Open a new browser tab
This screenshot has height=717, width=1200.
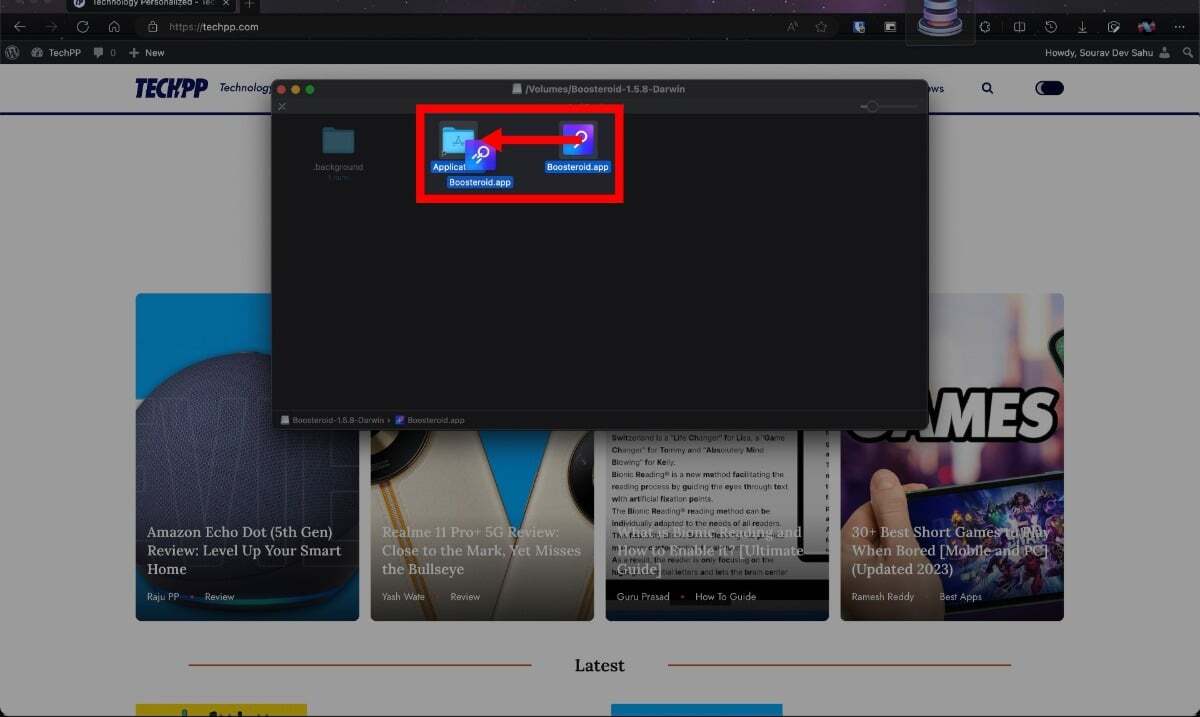pos(250,4)
